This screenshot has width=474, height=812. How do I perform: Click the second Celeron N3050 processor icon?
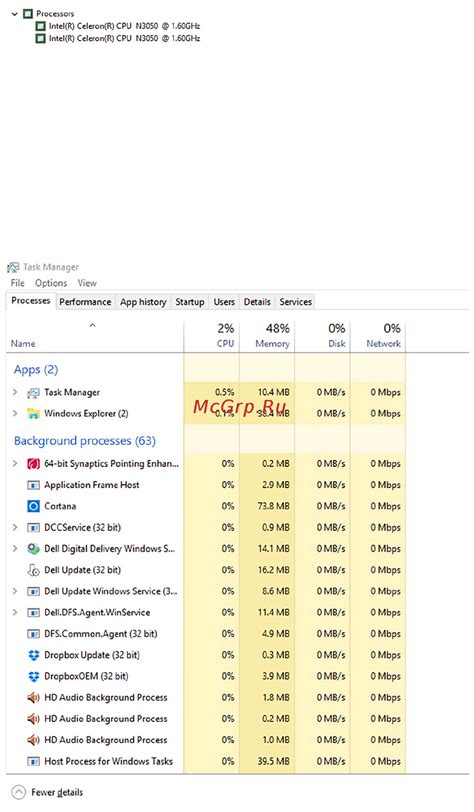pos(40,38)
